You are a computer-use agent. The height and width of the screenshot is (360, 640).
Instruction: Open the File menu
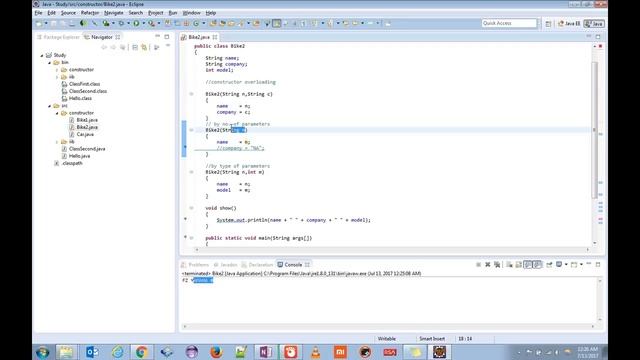tap(38, 13)
